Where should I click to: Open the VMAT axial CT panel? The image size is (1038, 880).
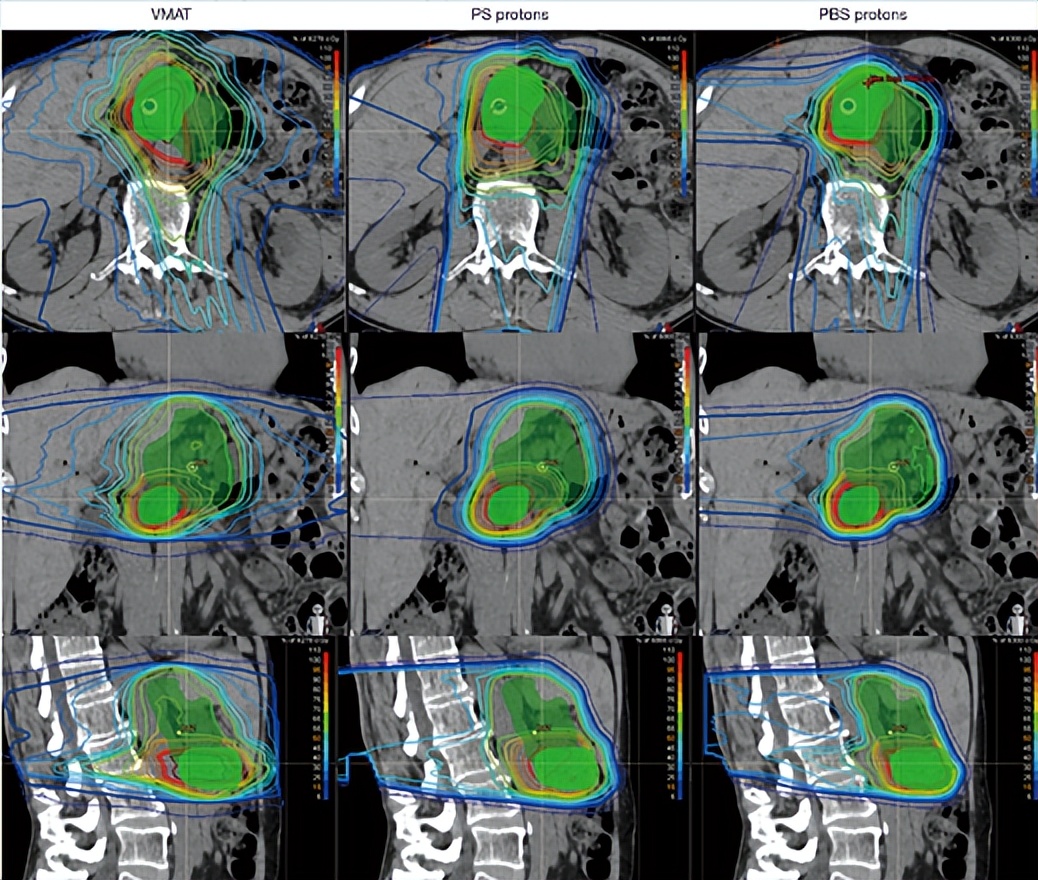pos(173,181)
